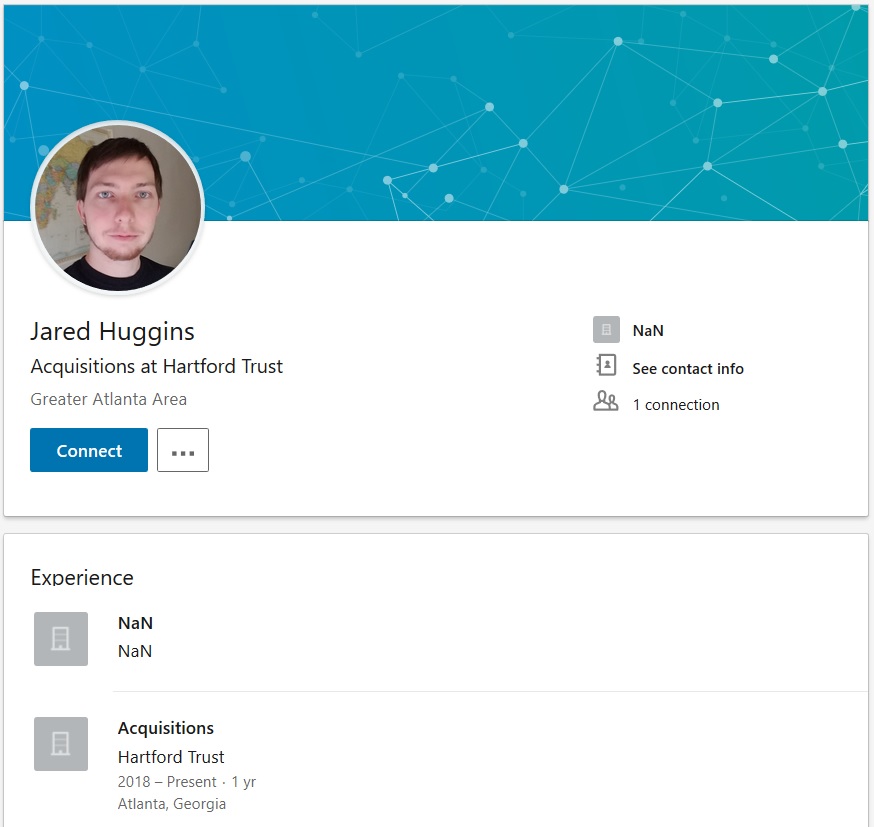Click the contact book icon
The height and width of the screenshot is (827, 874).
pyautogui.click(x=606, y=366)
